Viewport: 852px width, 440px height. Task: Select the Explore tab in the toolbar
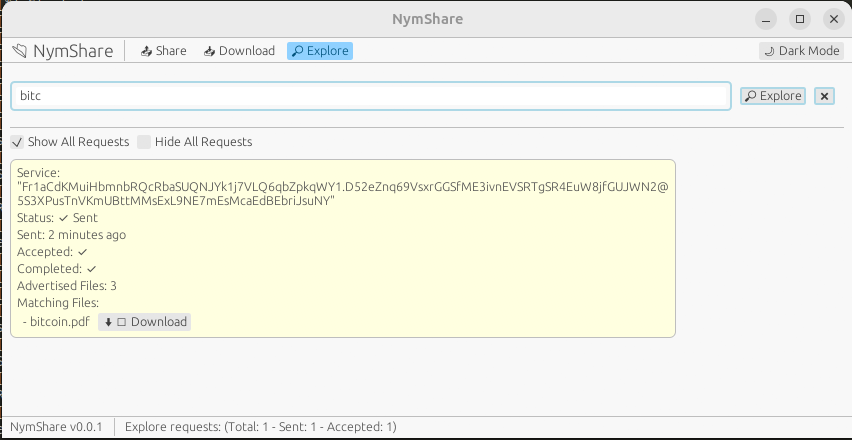319,51
